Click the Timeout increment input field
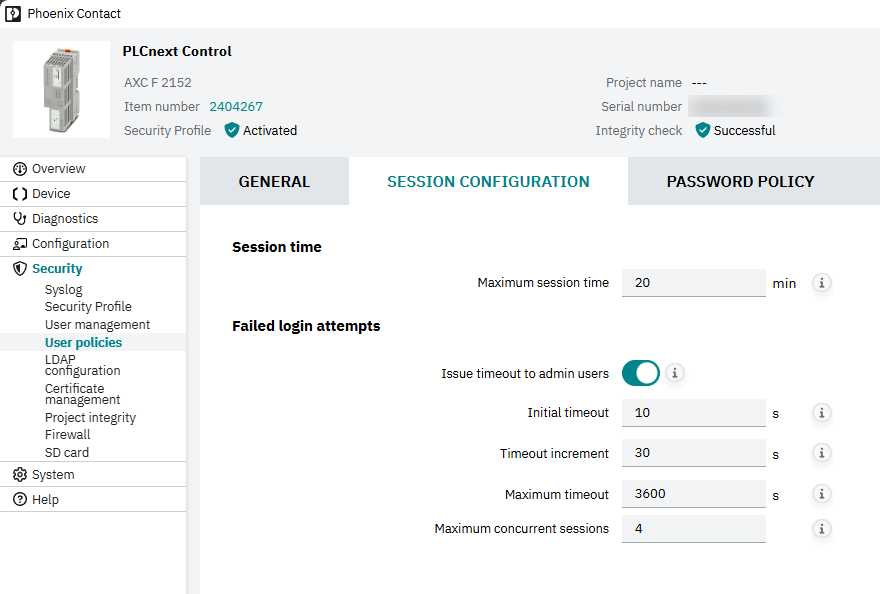 coord(694,453)
